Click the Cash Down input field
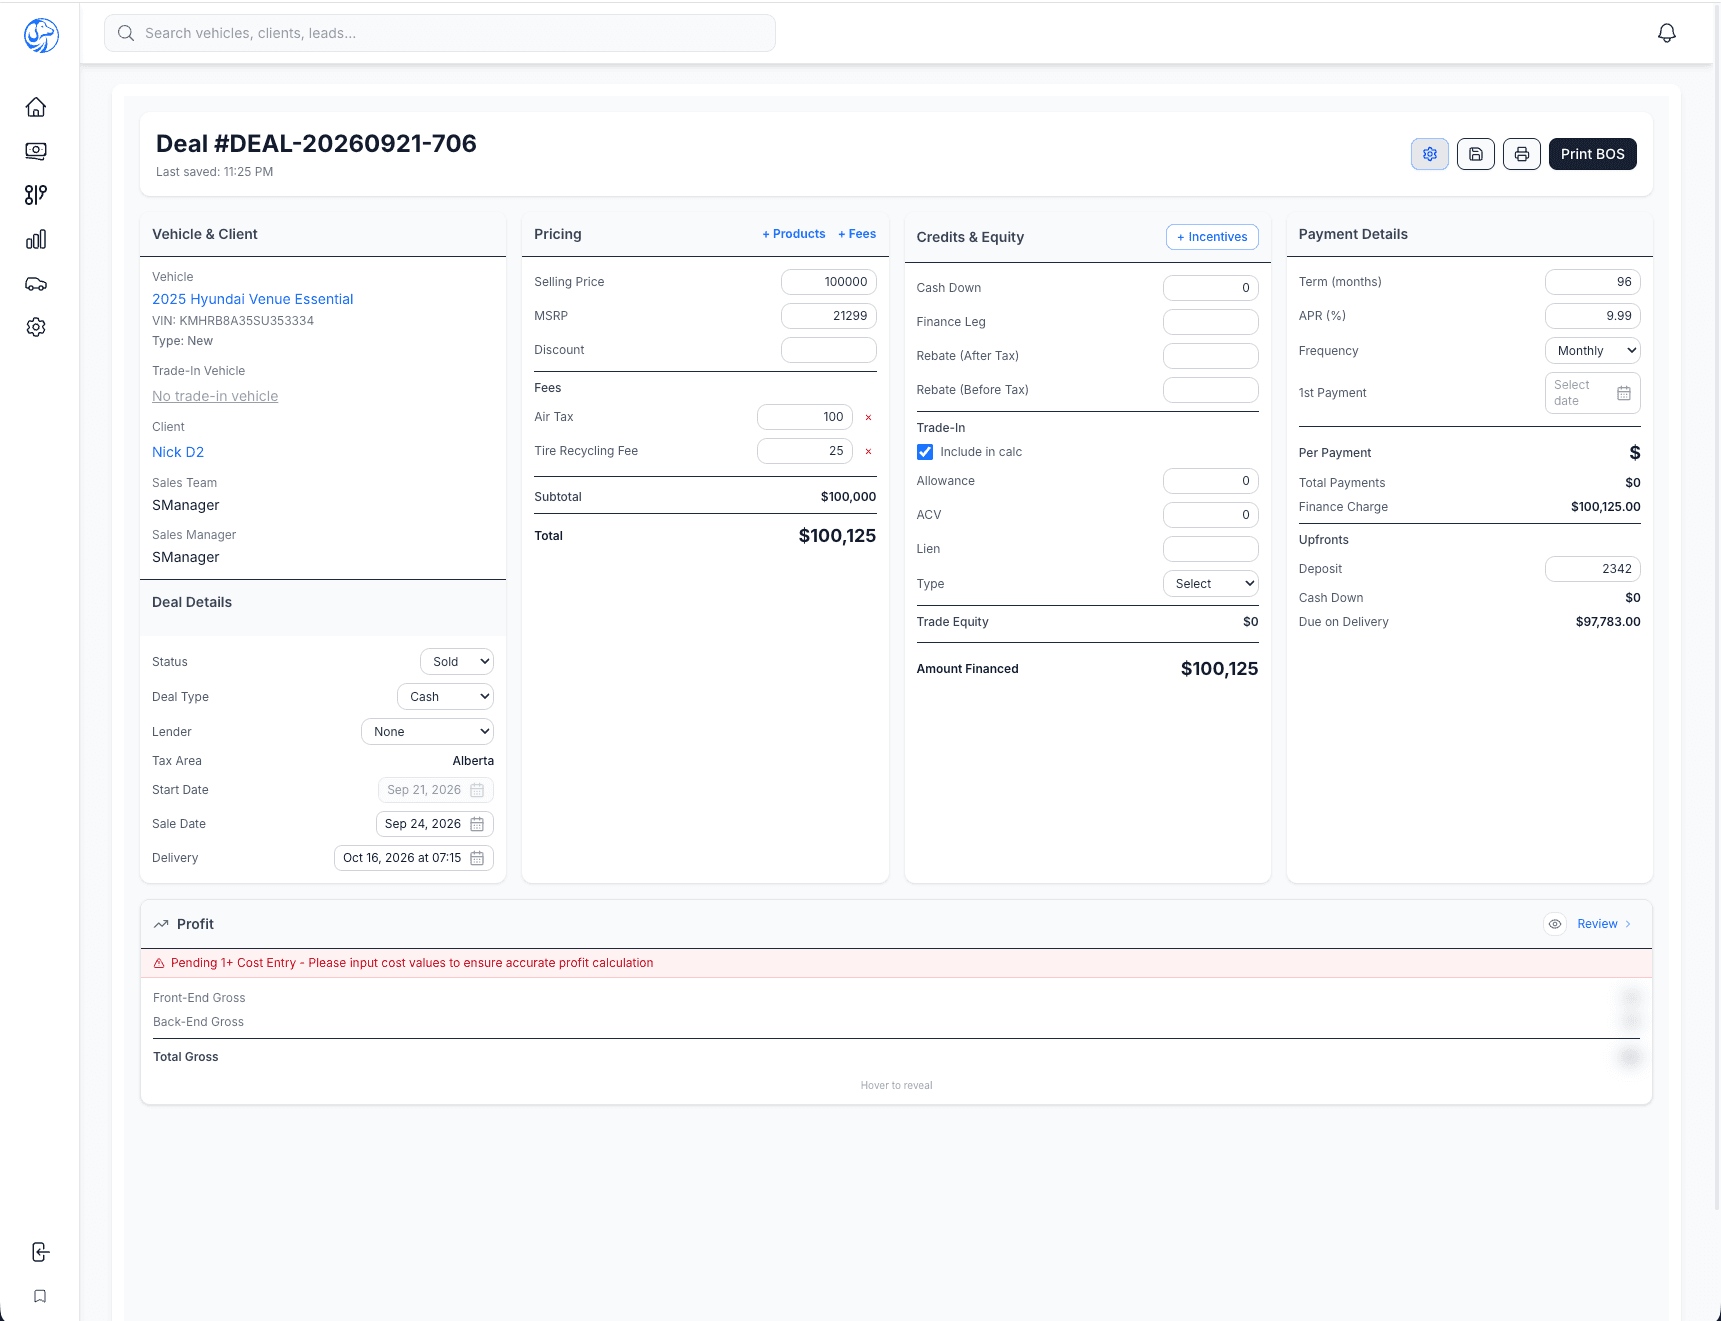The image size is (1721, 1321). pos(1210,288)
